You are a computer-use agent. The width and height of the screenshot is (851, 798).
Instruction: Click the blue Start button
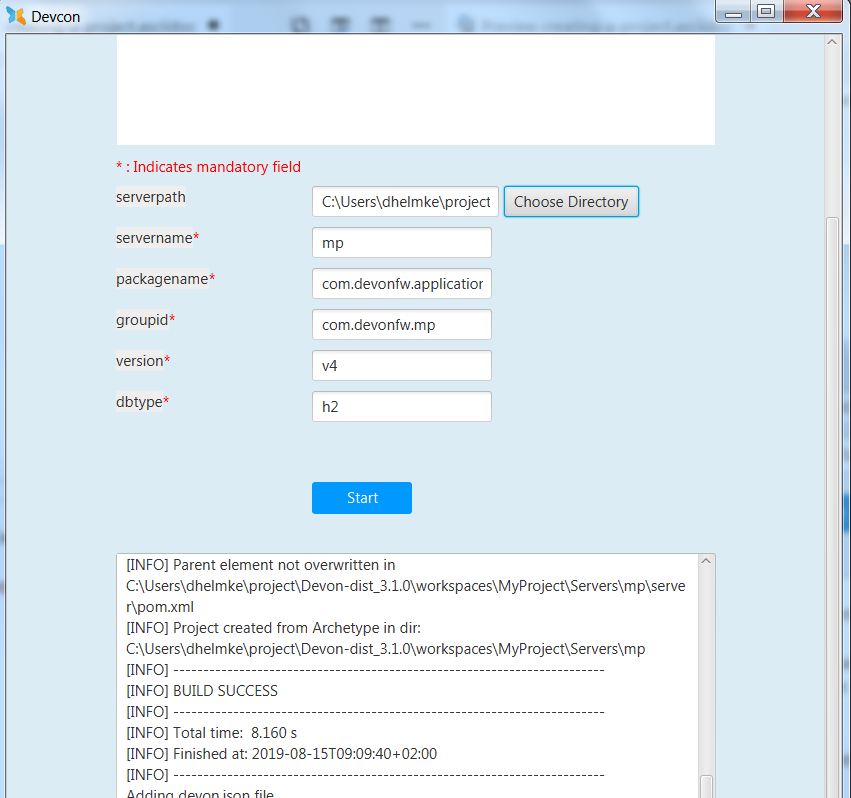(361, 498)
